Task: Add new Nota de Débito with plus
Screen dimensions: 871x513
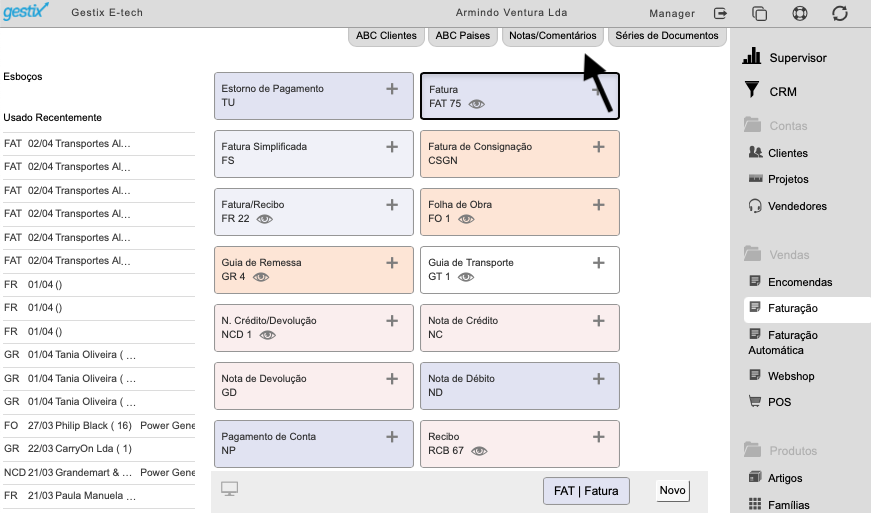Action: 599,379
